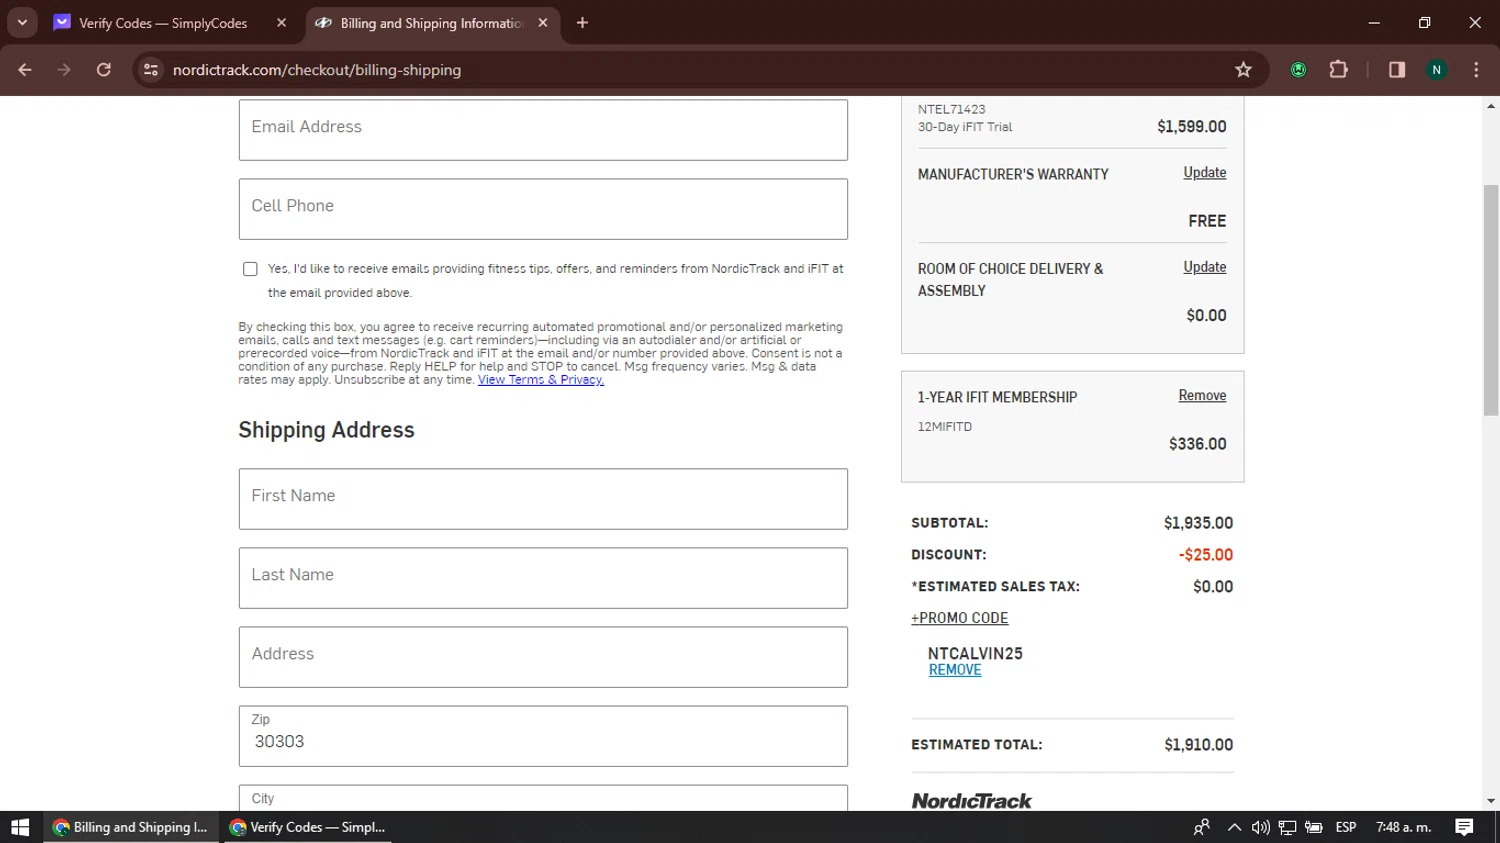1500x843 pixels.
Task: Click the Zip field containing 30303
Action: coord(543,736)
